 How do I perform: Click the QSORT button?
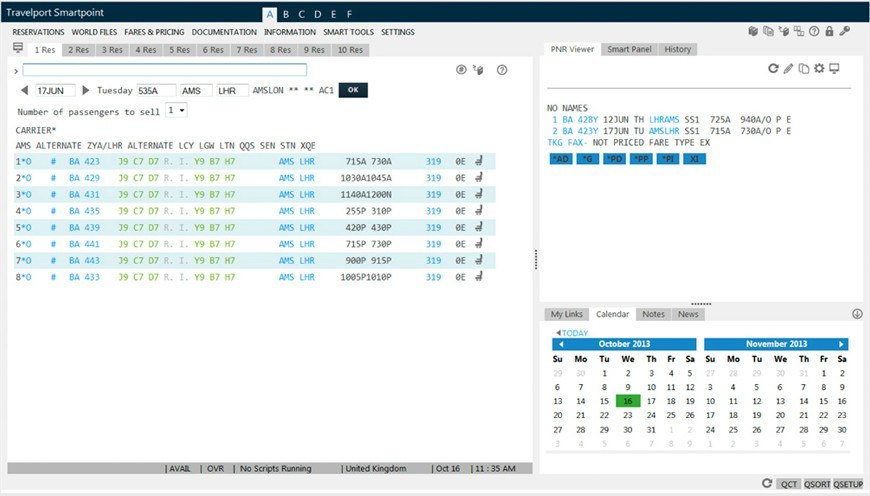click(817, 484)
